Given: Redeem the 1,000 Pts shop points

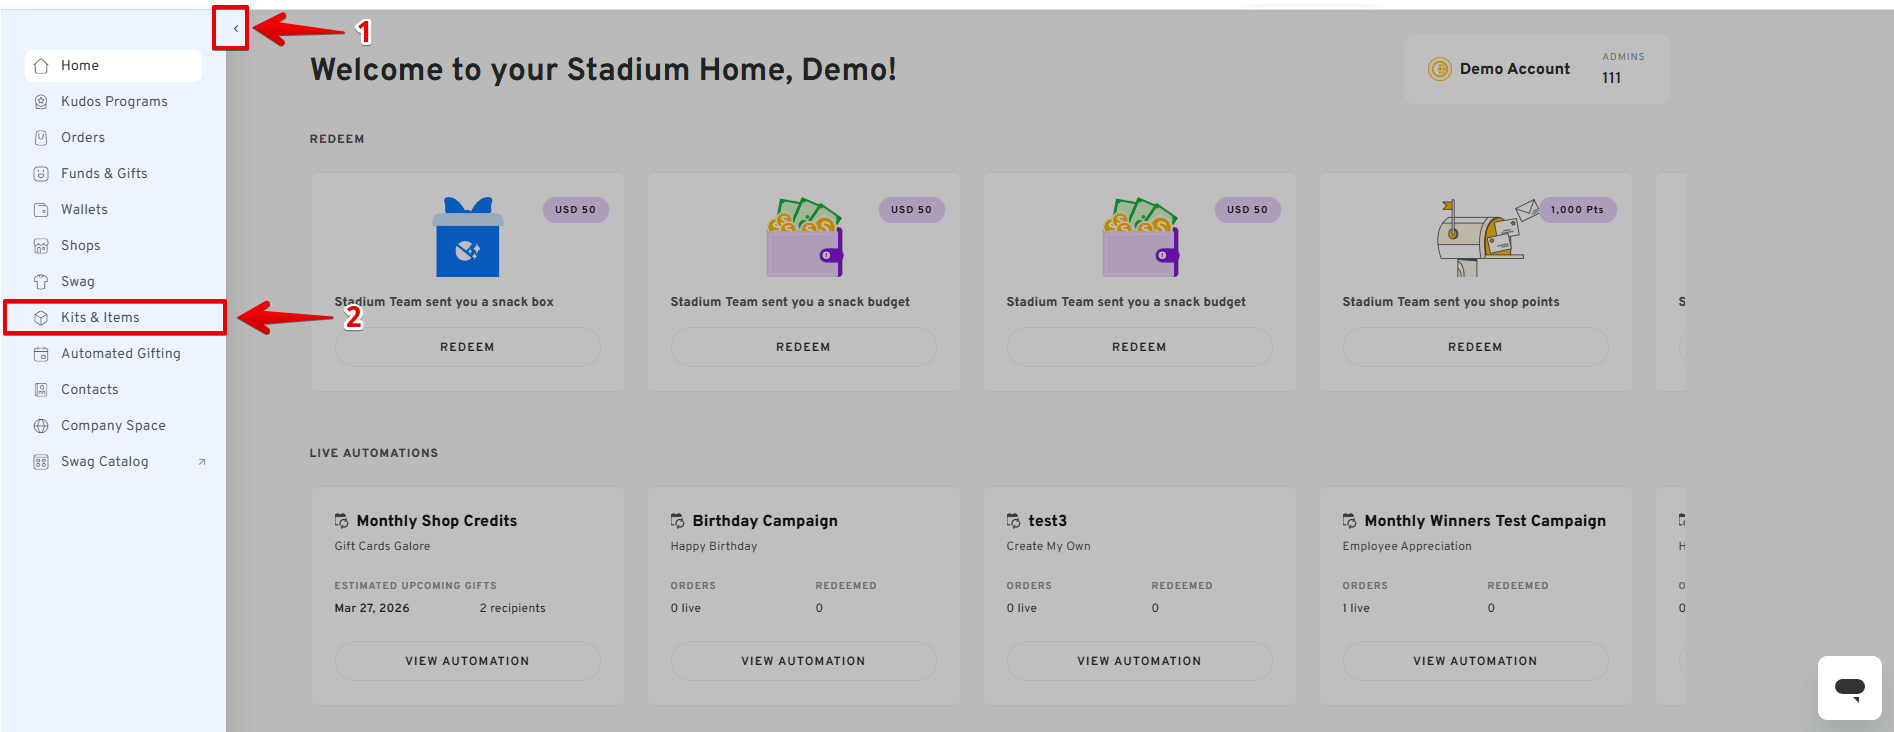Looking at the screenshot, I should click(1475, 347).
